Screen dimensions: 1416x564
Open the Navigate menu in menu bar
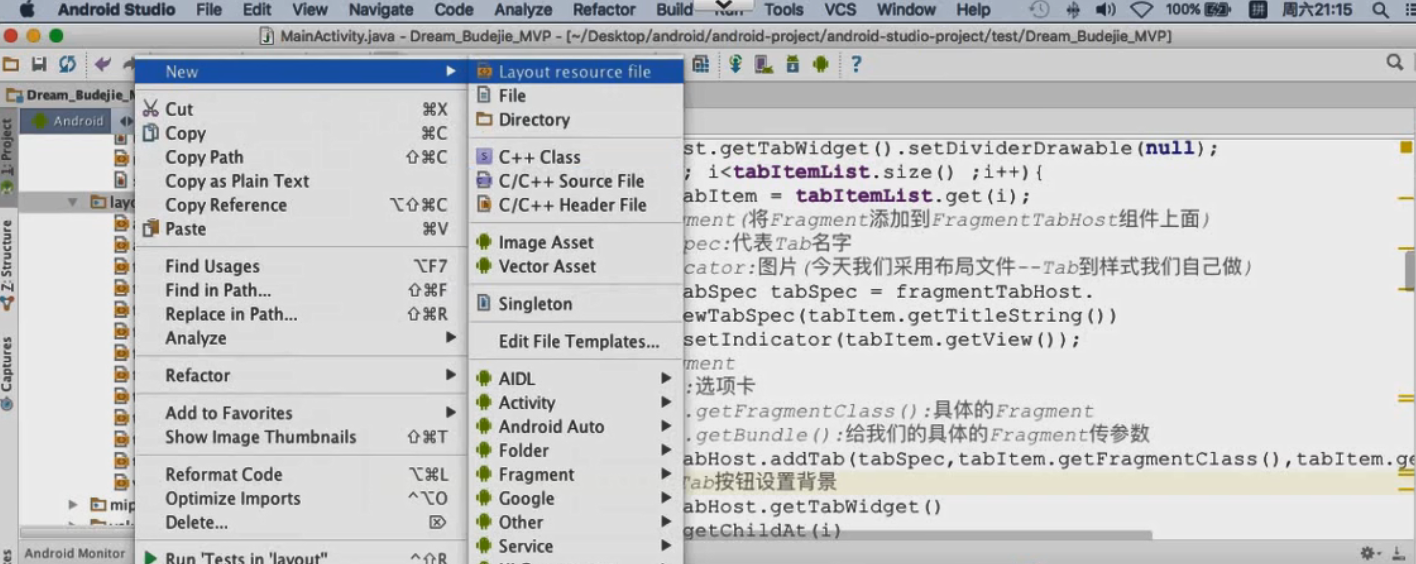(380, 10)
